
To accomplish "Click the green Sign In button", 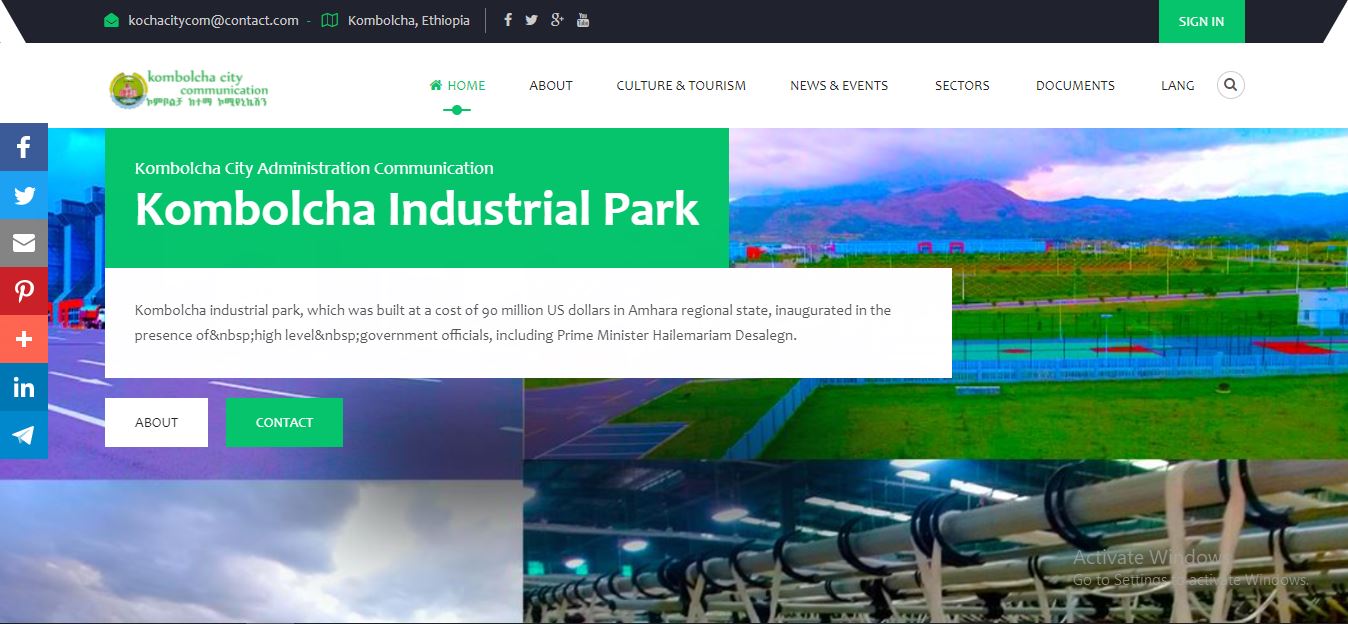I will coord(1201,21).
